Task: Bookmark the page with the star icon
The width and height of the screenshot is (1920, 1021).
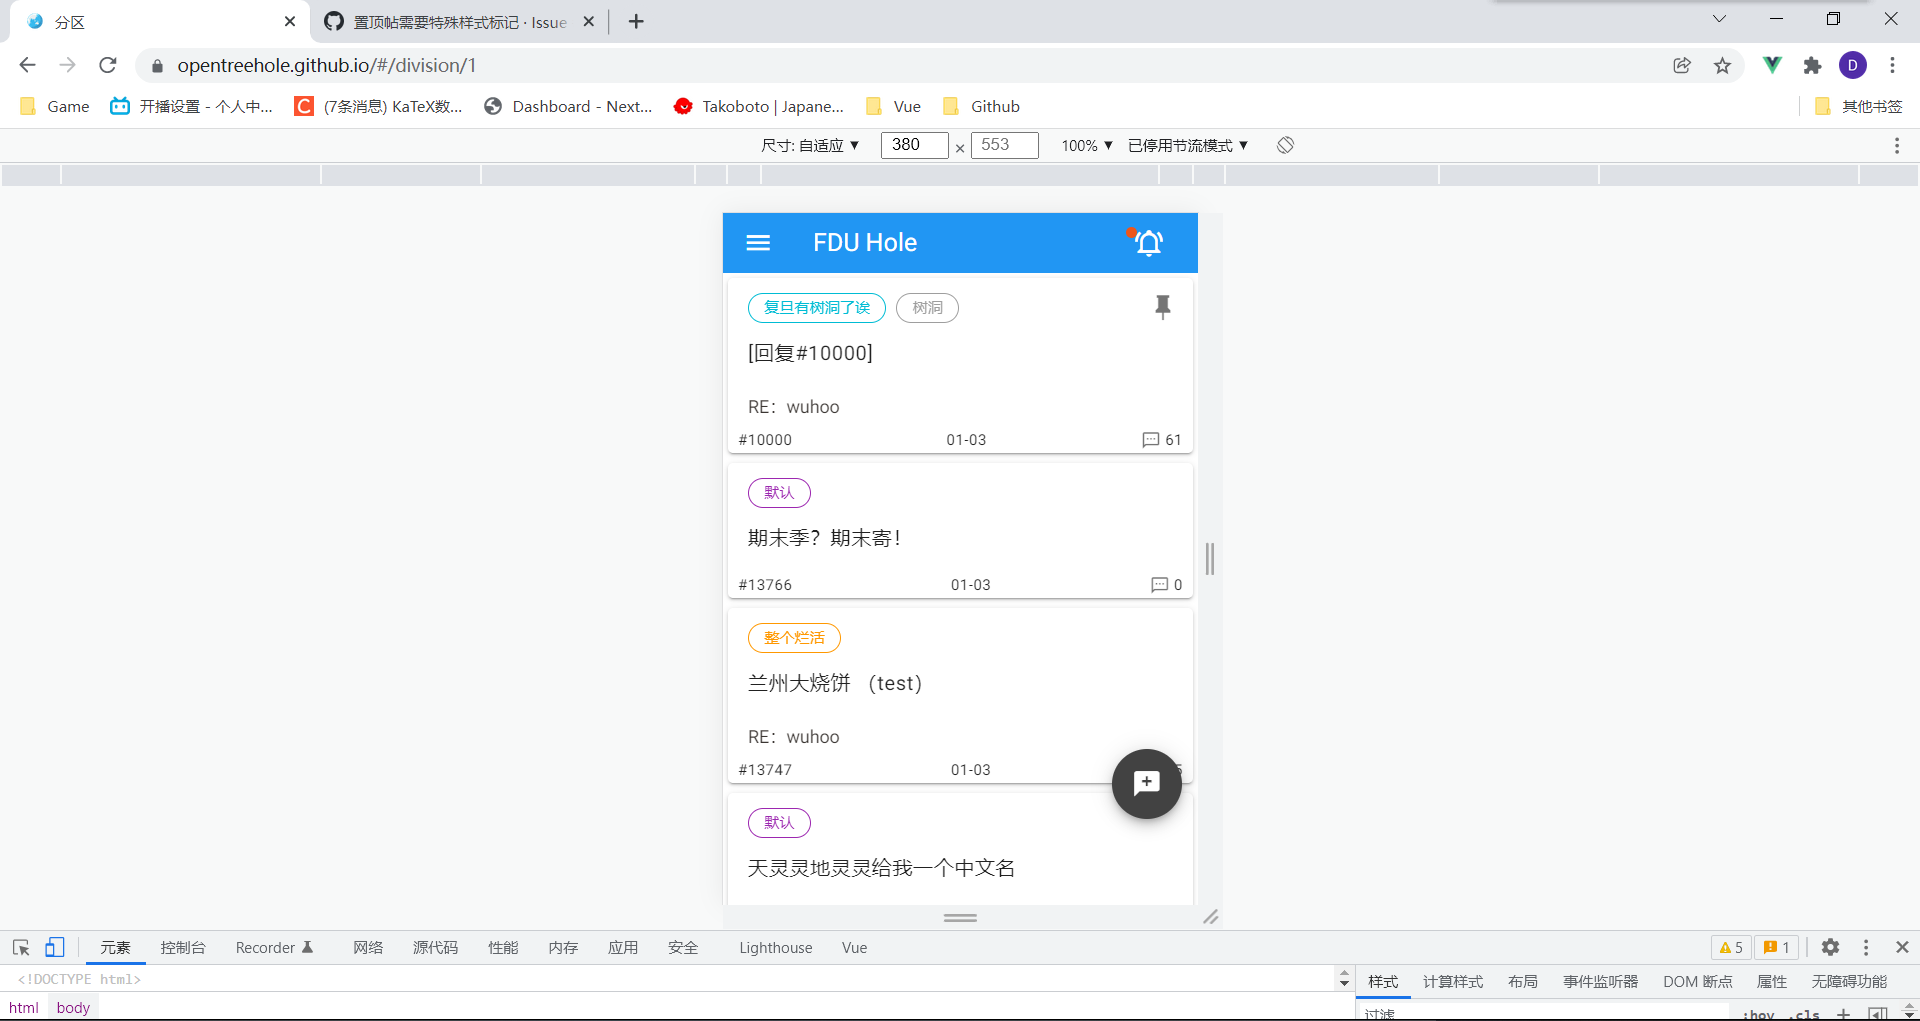Action: point(1722,65)
